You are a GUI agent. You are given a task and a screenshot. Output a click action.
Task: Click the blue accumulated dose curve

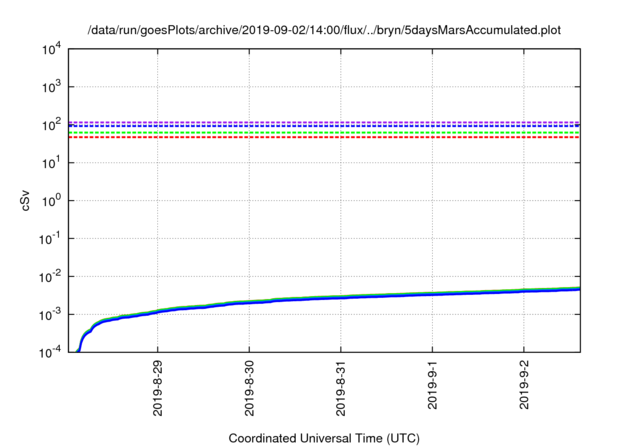click(x=341, y=297)
